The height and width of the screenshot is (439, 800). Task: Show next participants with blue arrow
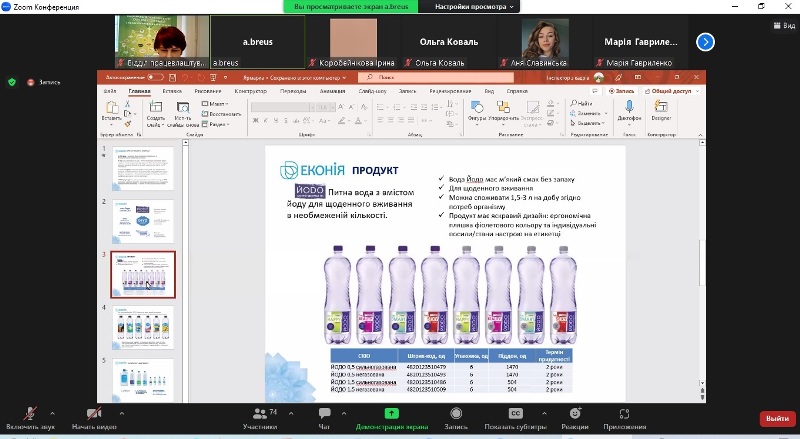[x=705, y=42]
